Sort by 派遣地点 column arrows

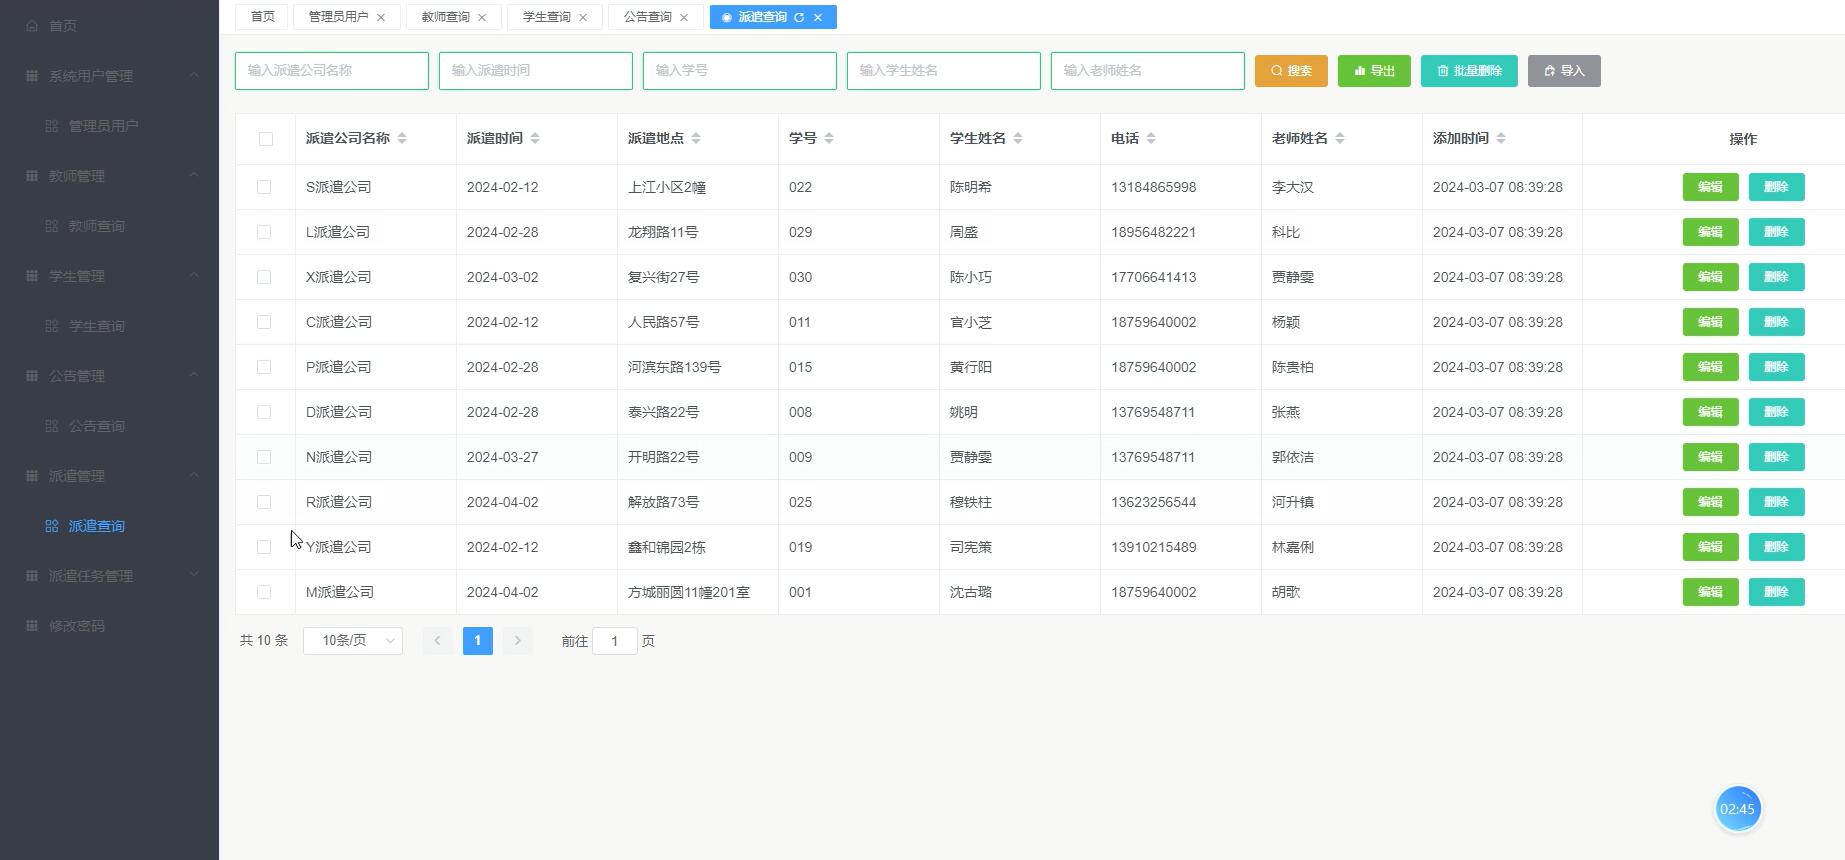(x=696, y=138)
